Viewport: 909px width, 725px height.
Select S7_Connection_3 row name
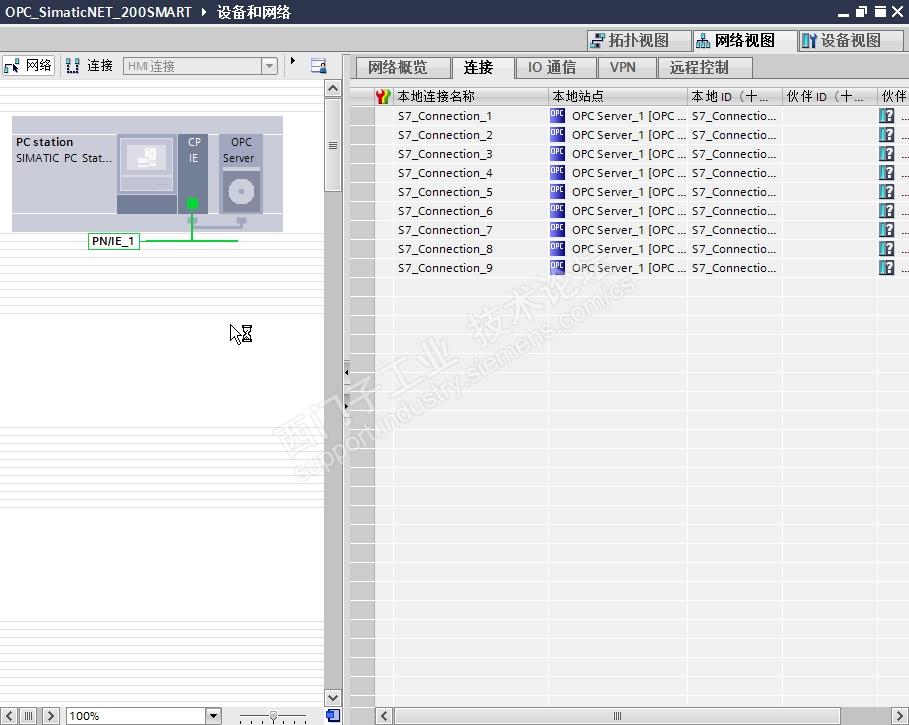(445, 154)
